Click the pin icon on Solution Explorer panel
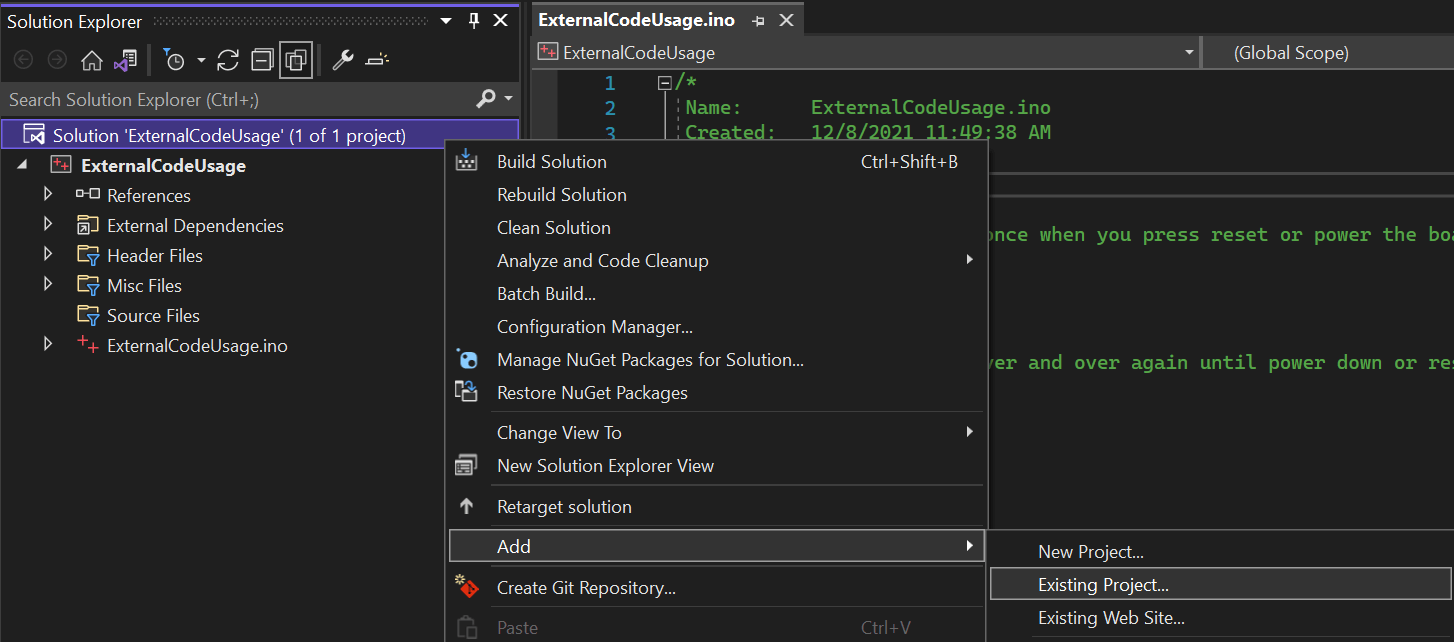The image size is (1454, 642). (472, 19)
